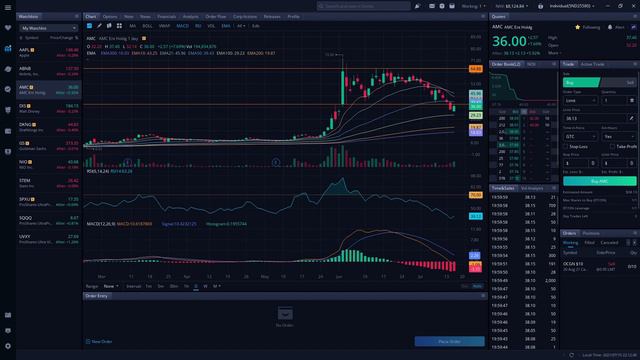
Task: Click the Buy AMC button
Action: (x=600, y=181)
